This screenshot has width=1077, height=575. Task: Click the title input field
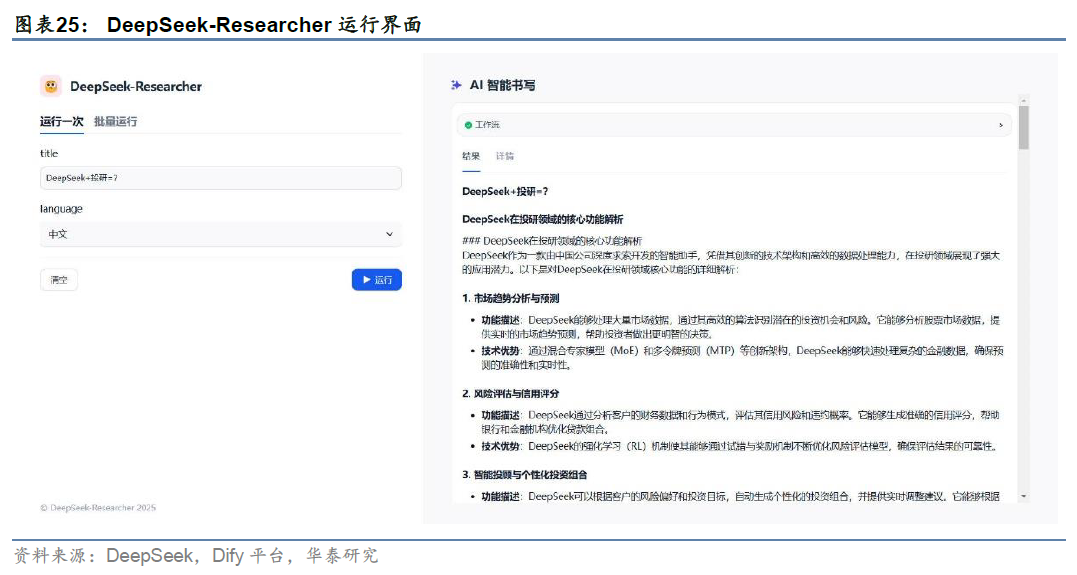(220, 178)
